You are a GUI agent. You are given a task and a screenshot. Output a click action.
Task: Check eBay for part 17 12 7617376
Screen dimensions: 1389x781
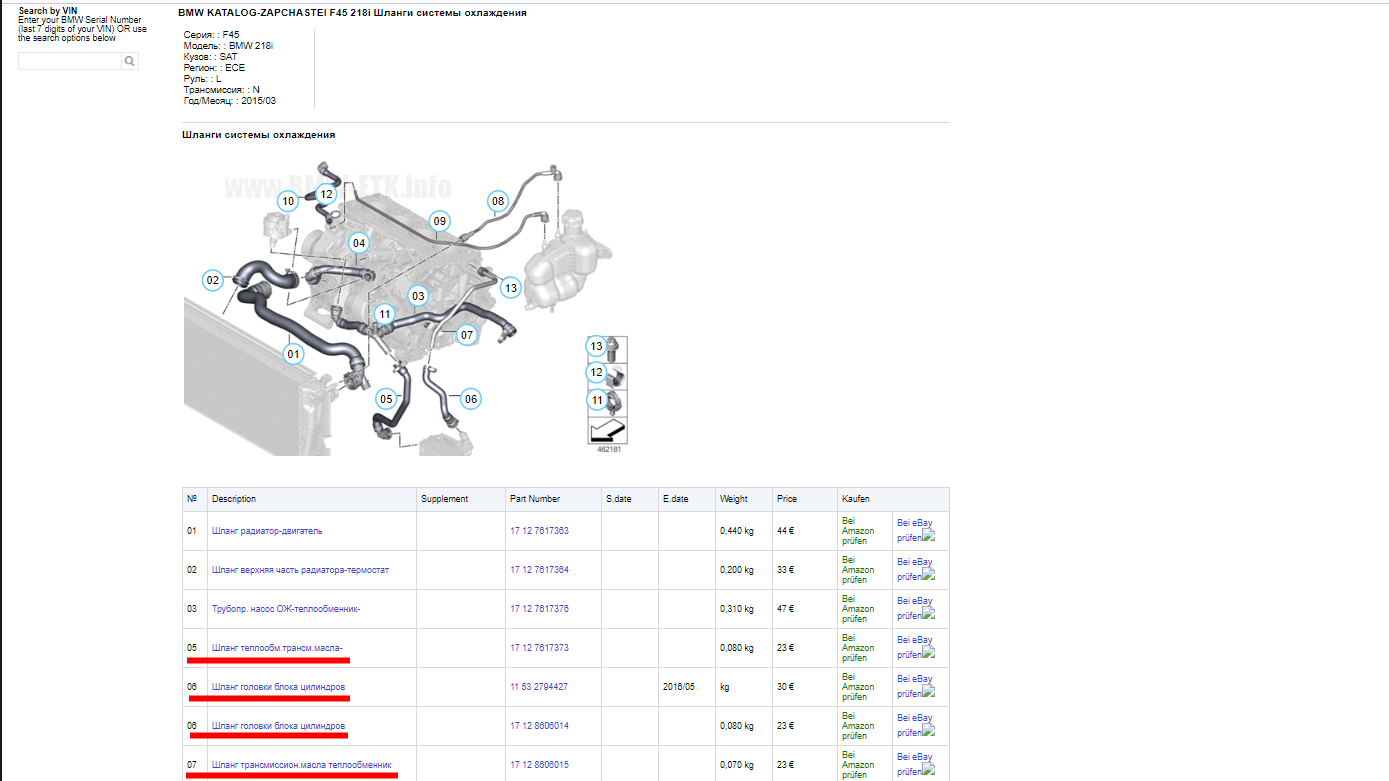pyautogui.click(x=915, y=608)
